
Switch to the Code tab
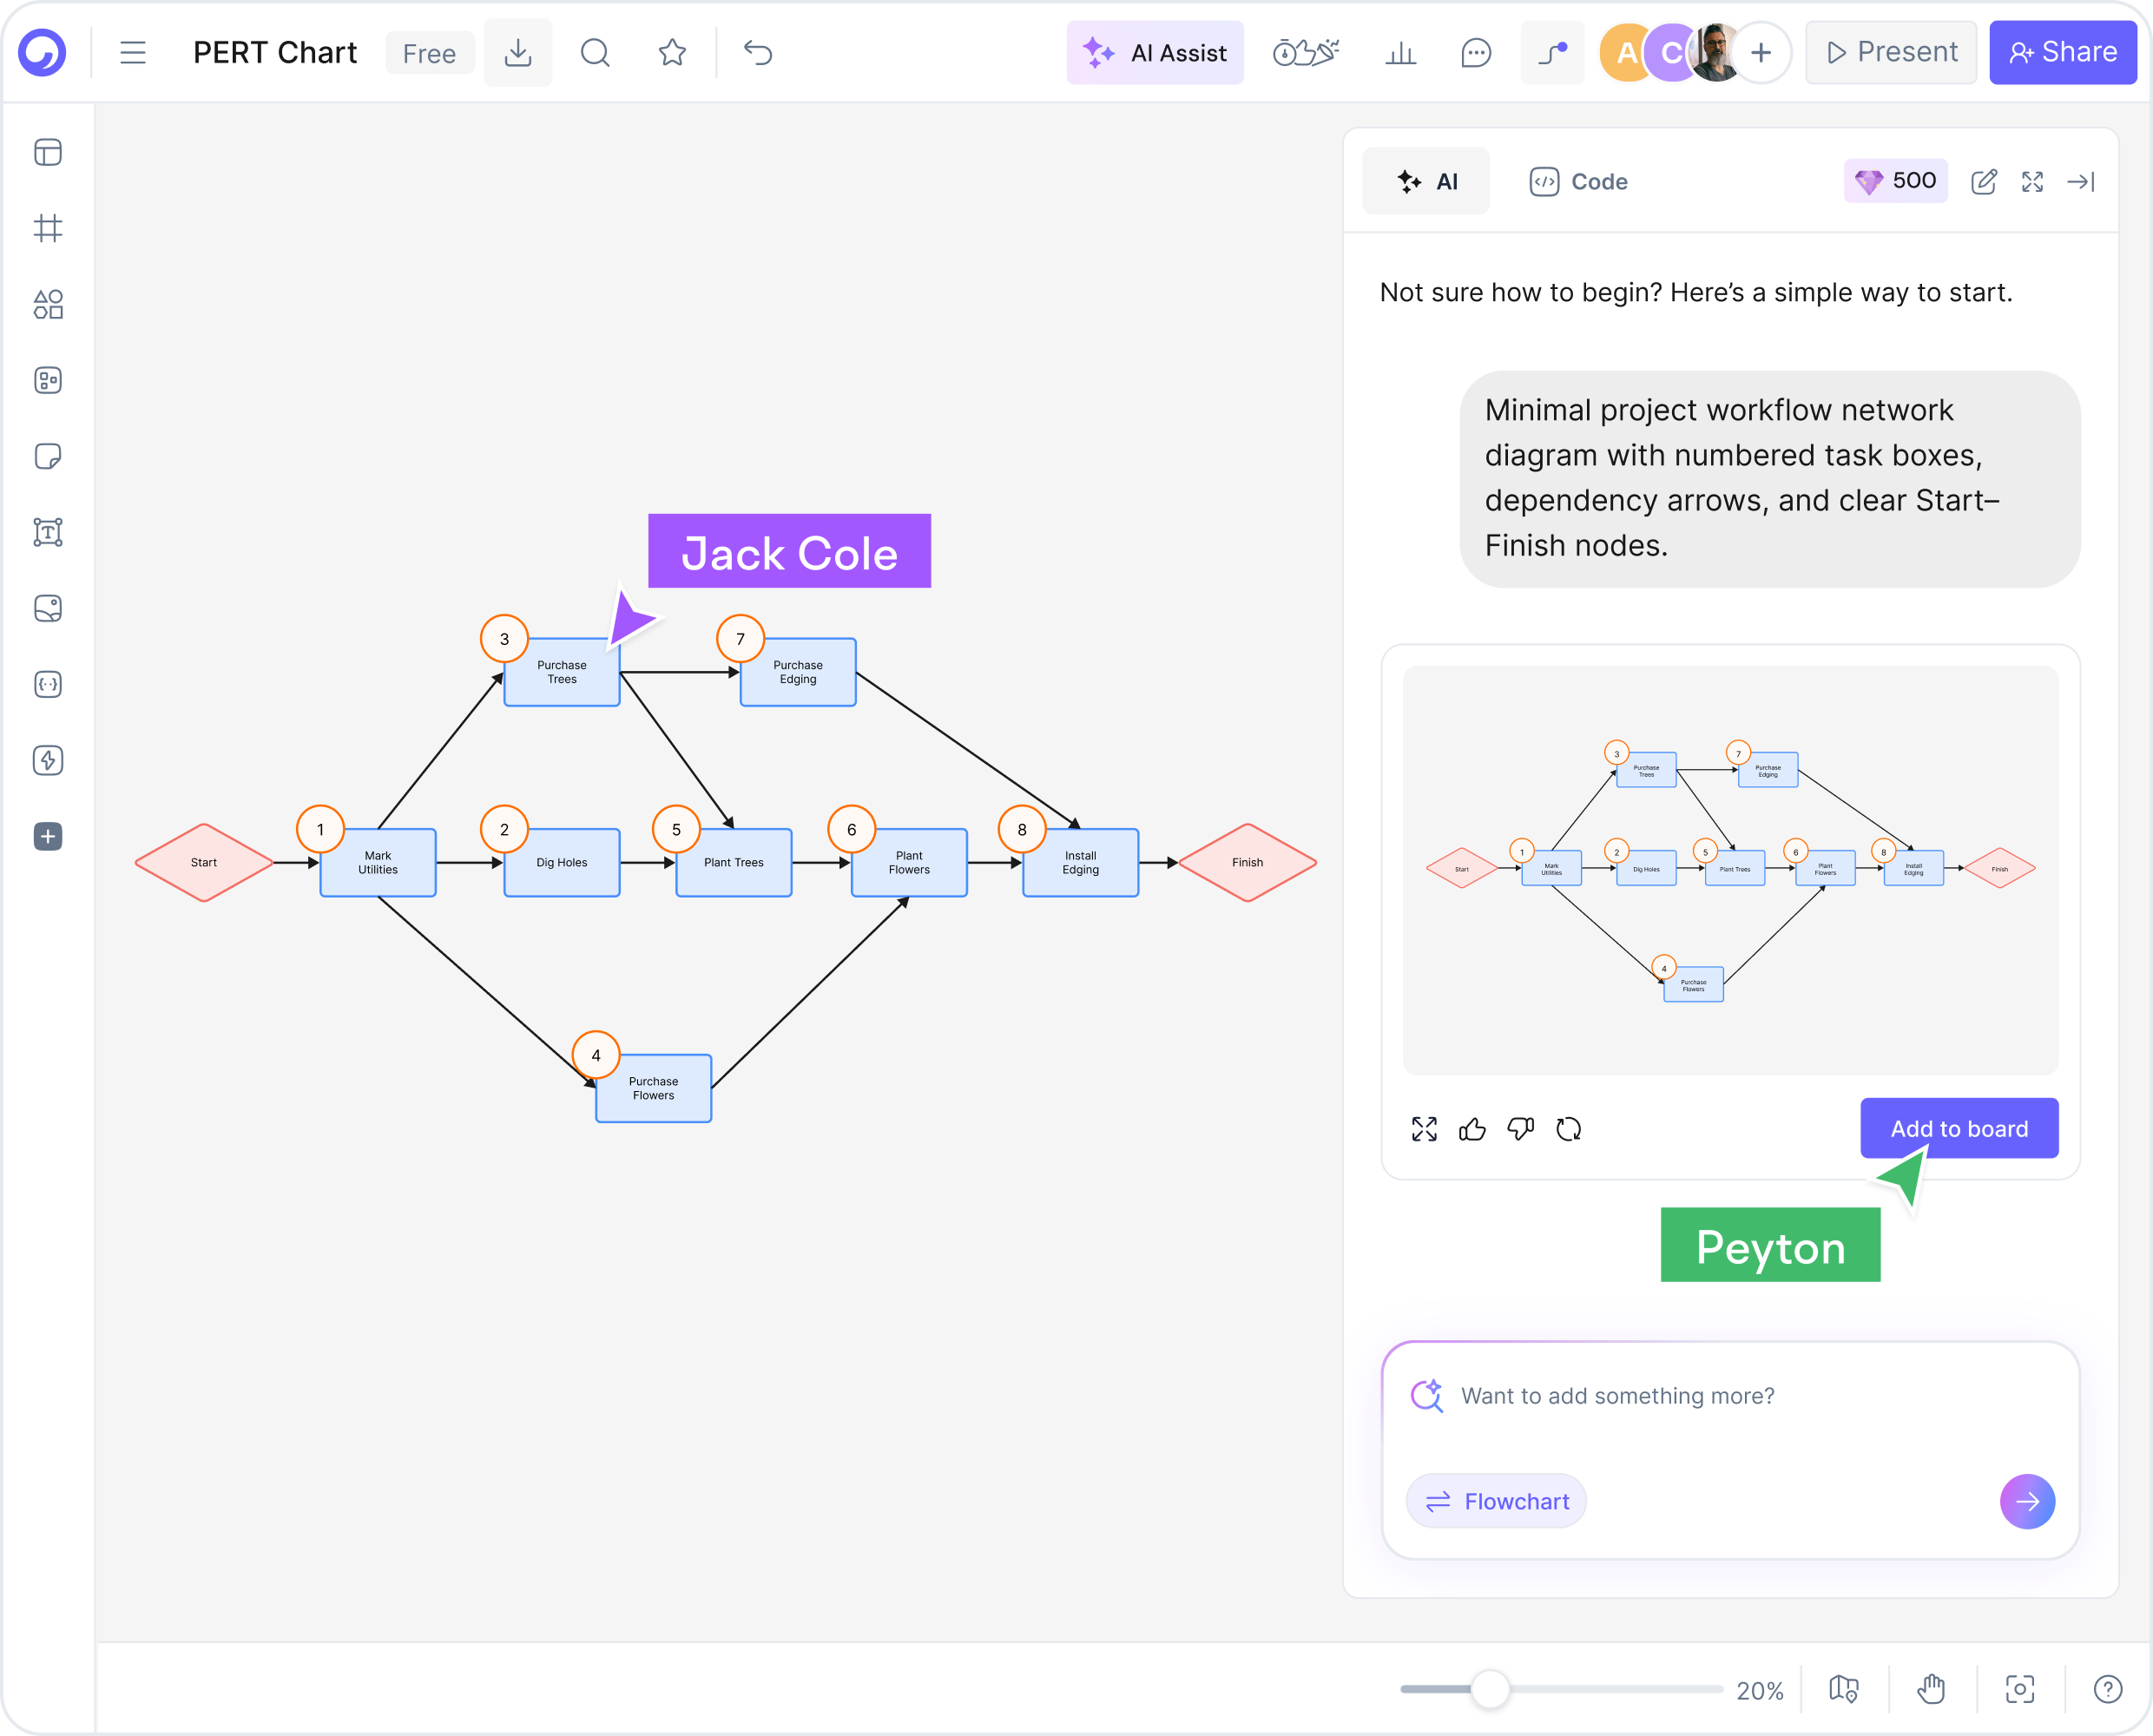(1579, 181)
